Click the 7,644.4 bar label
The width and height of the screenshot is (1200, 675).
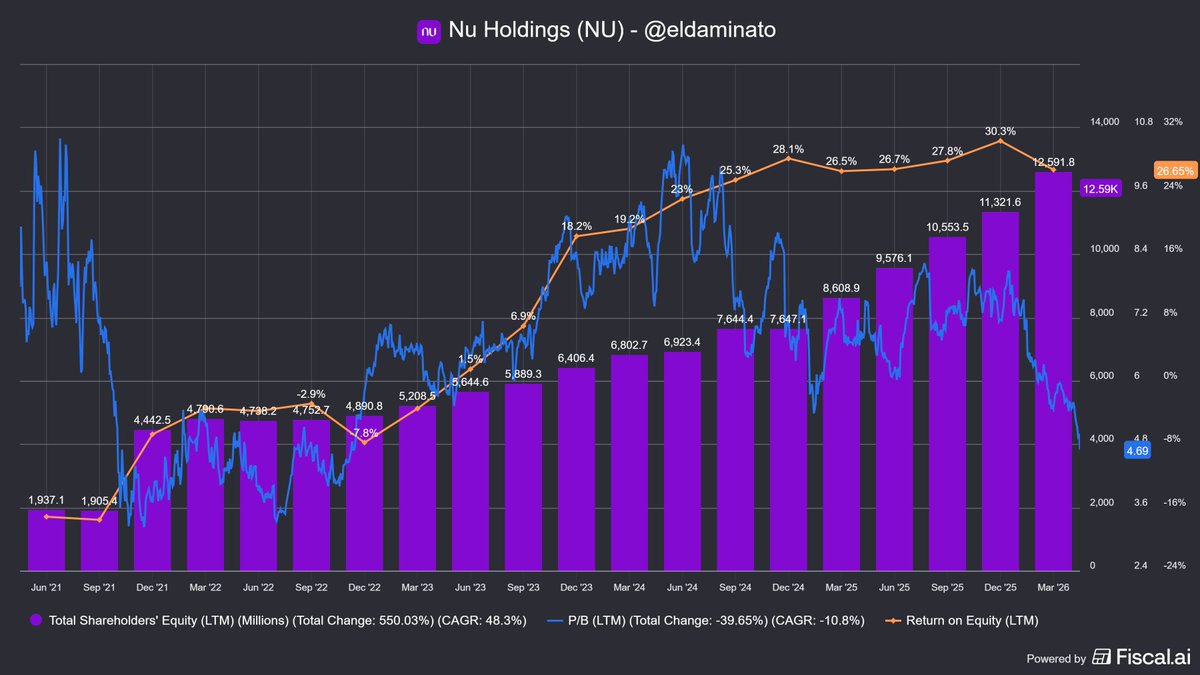[x=735, y=319]
